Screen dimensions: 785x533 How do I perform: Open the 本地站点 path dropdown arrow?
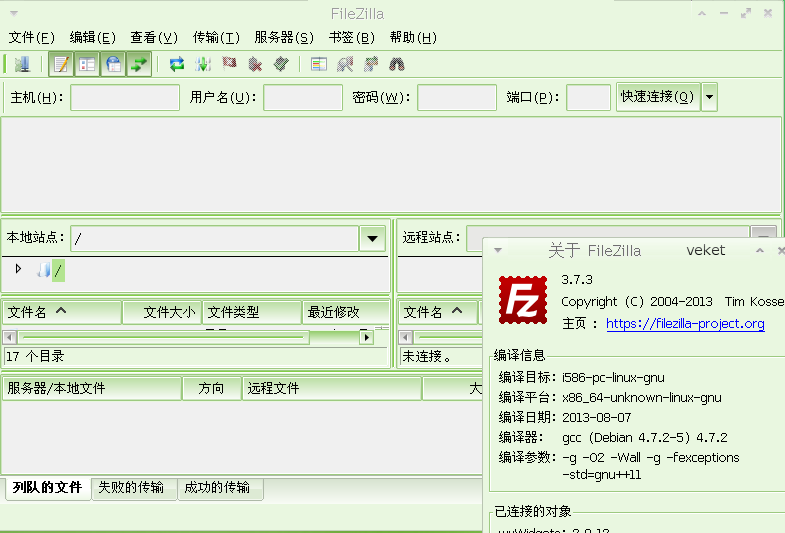point(372,238)
